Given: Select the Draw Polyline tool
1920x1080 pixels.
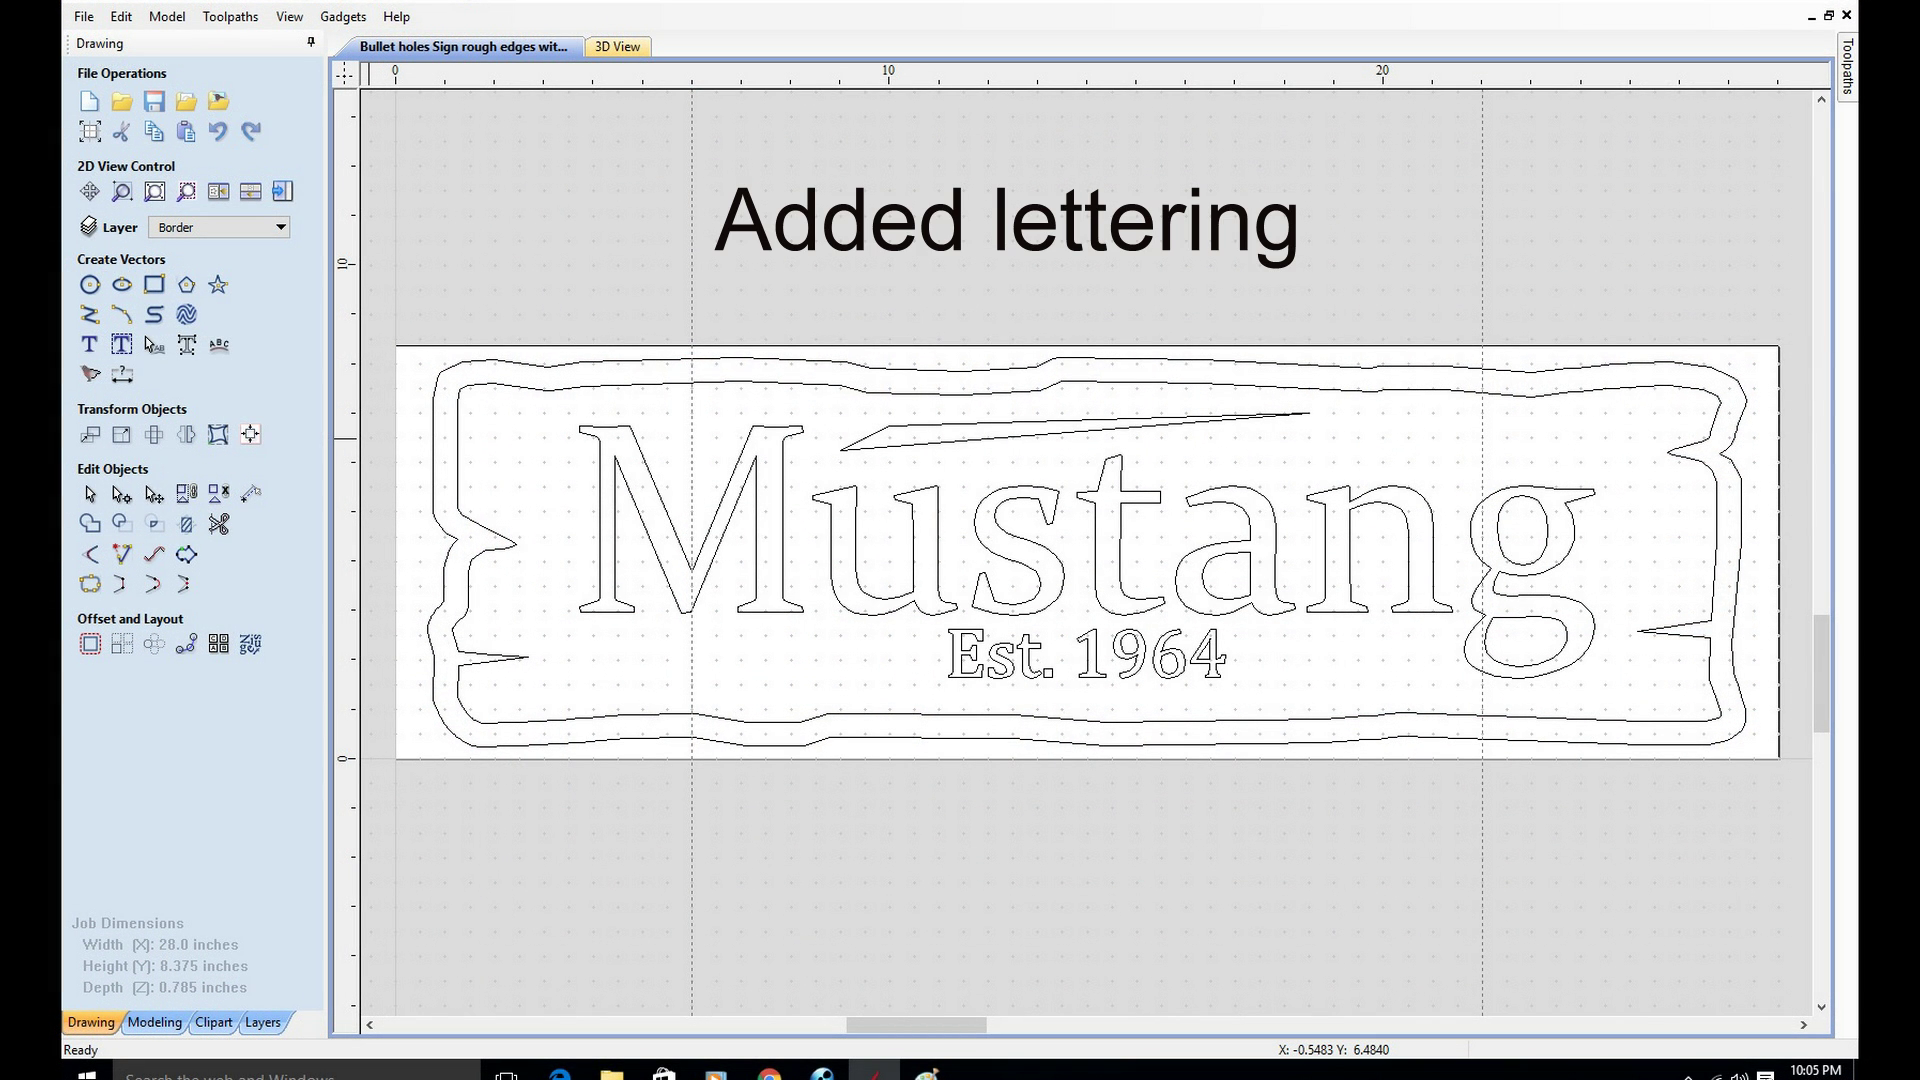Looking at the screenshot, I should tap(90, 315).
